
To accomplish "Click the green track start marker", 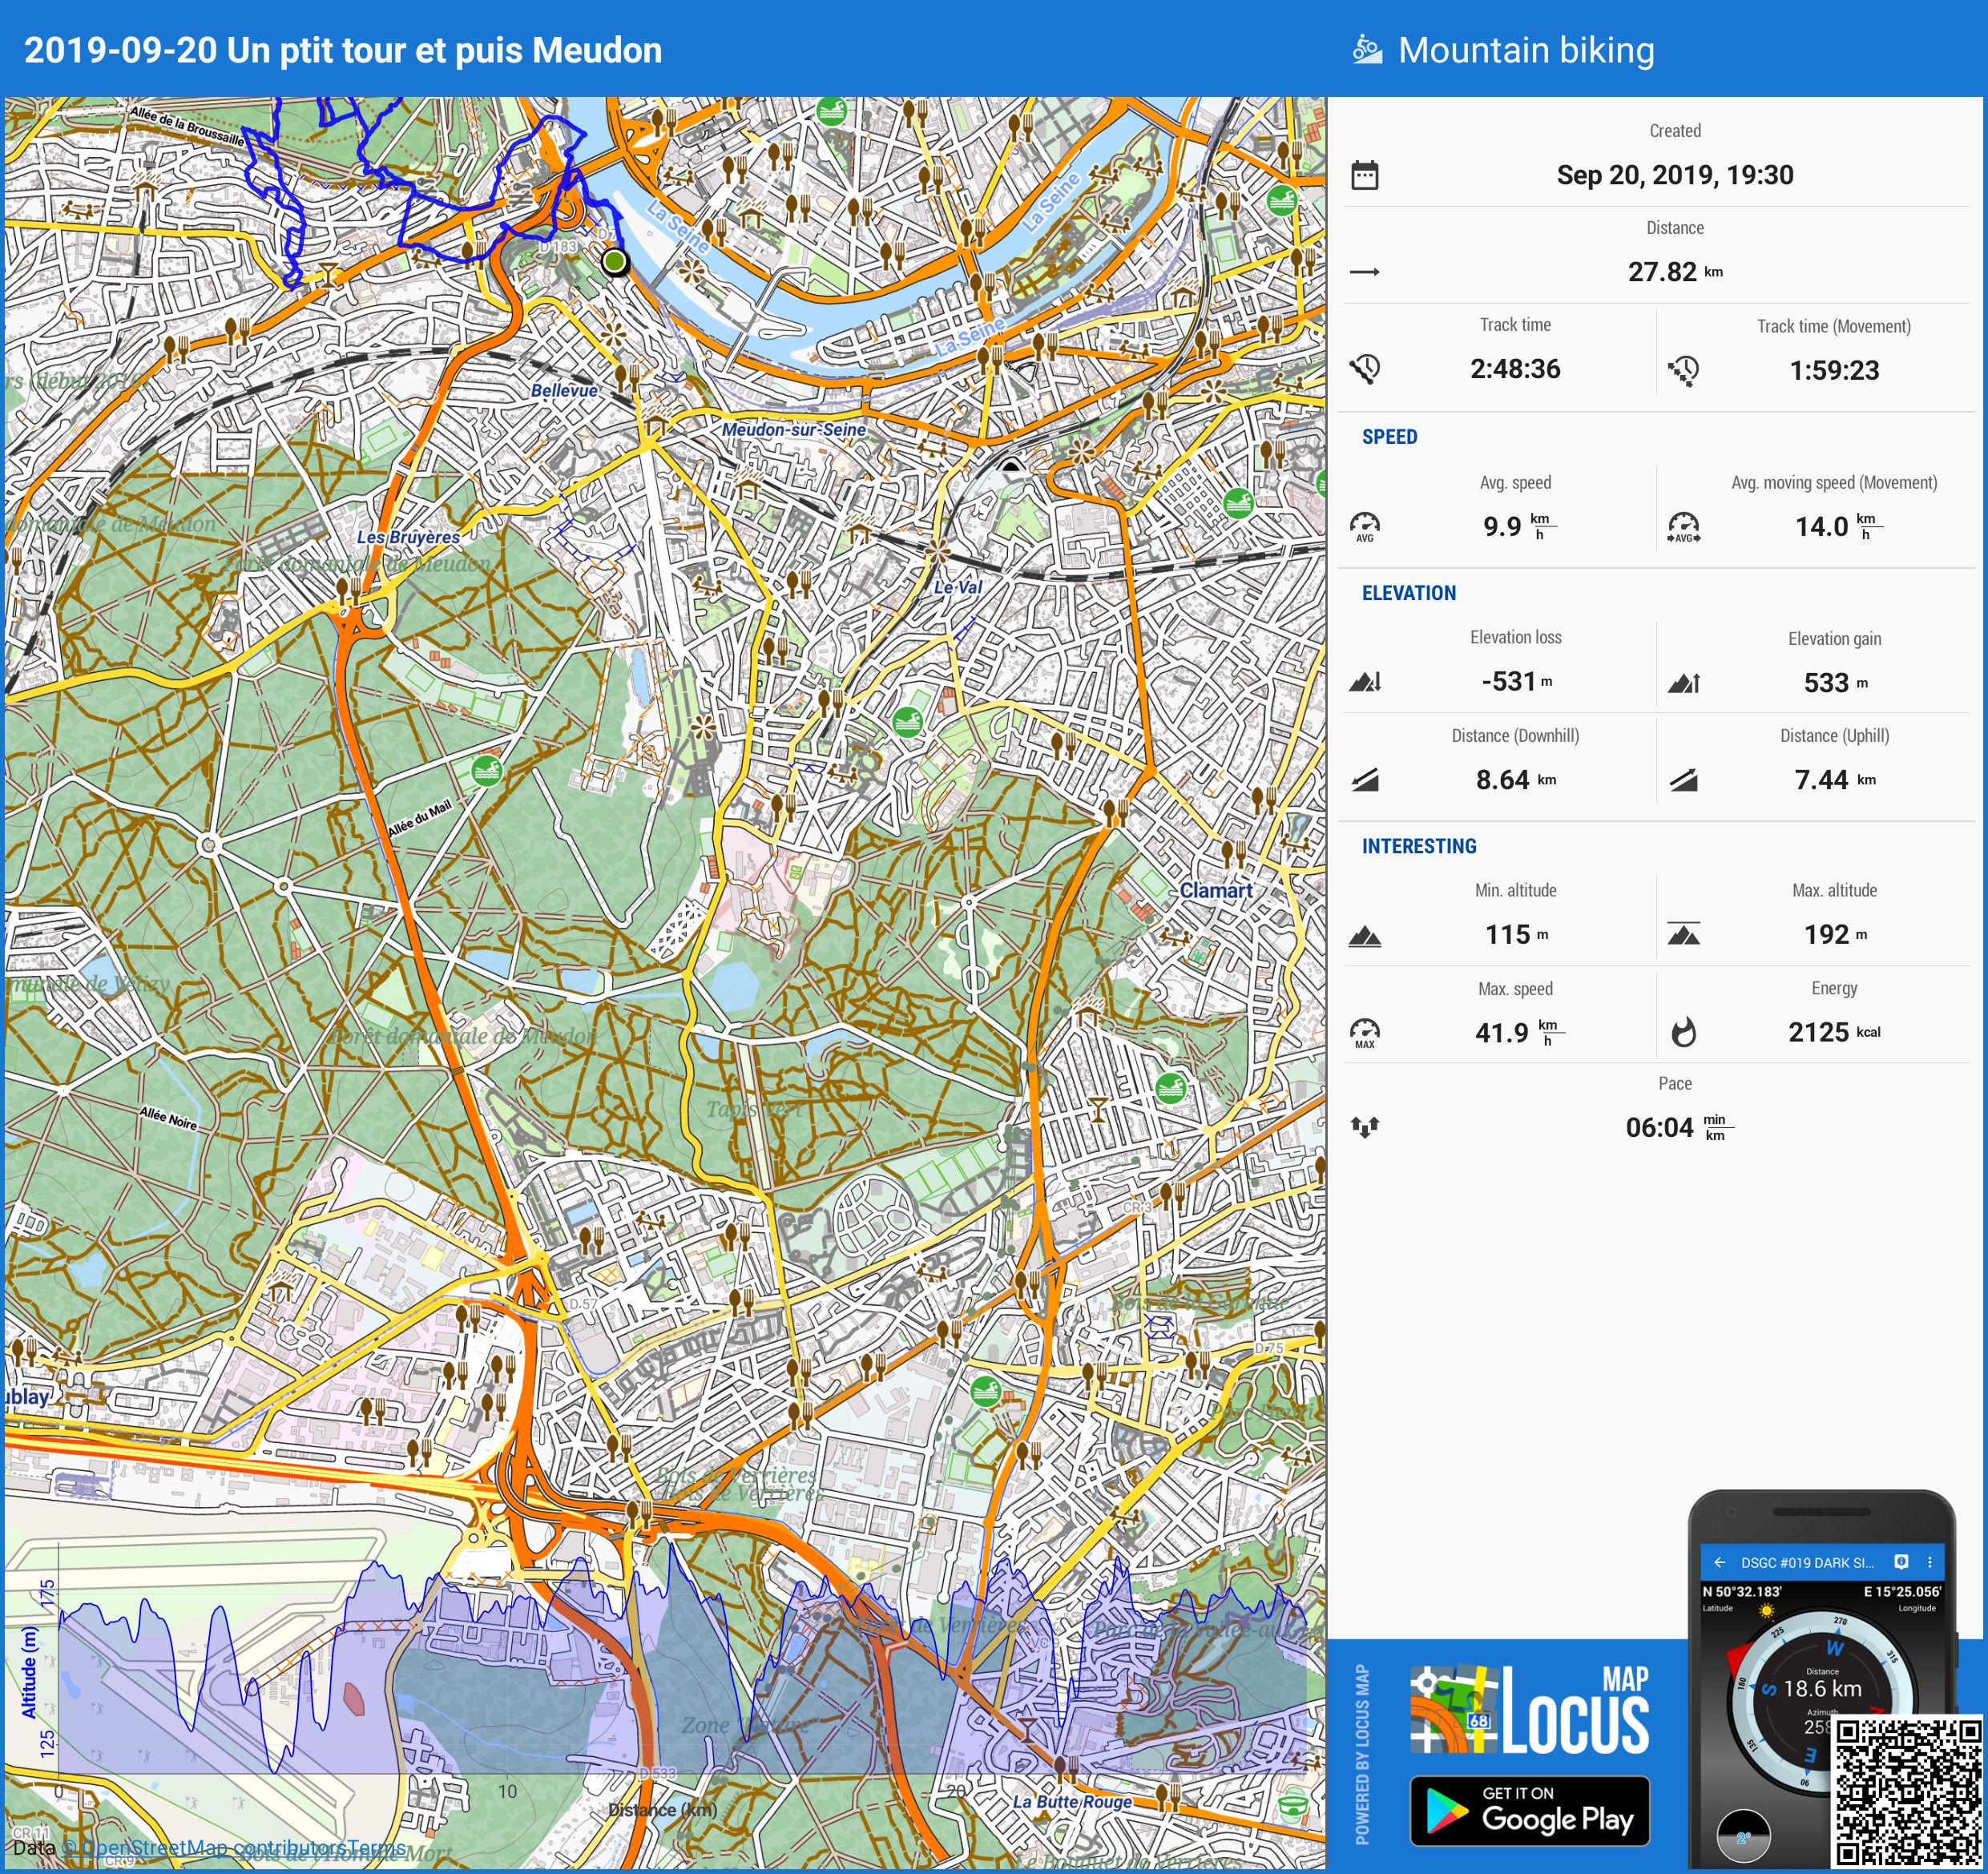I will pyautogui.click(x=615, y=262).
